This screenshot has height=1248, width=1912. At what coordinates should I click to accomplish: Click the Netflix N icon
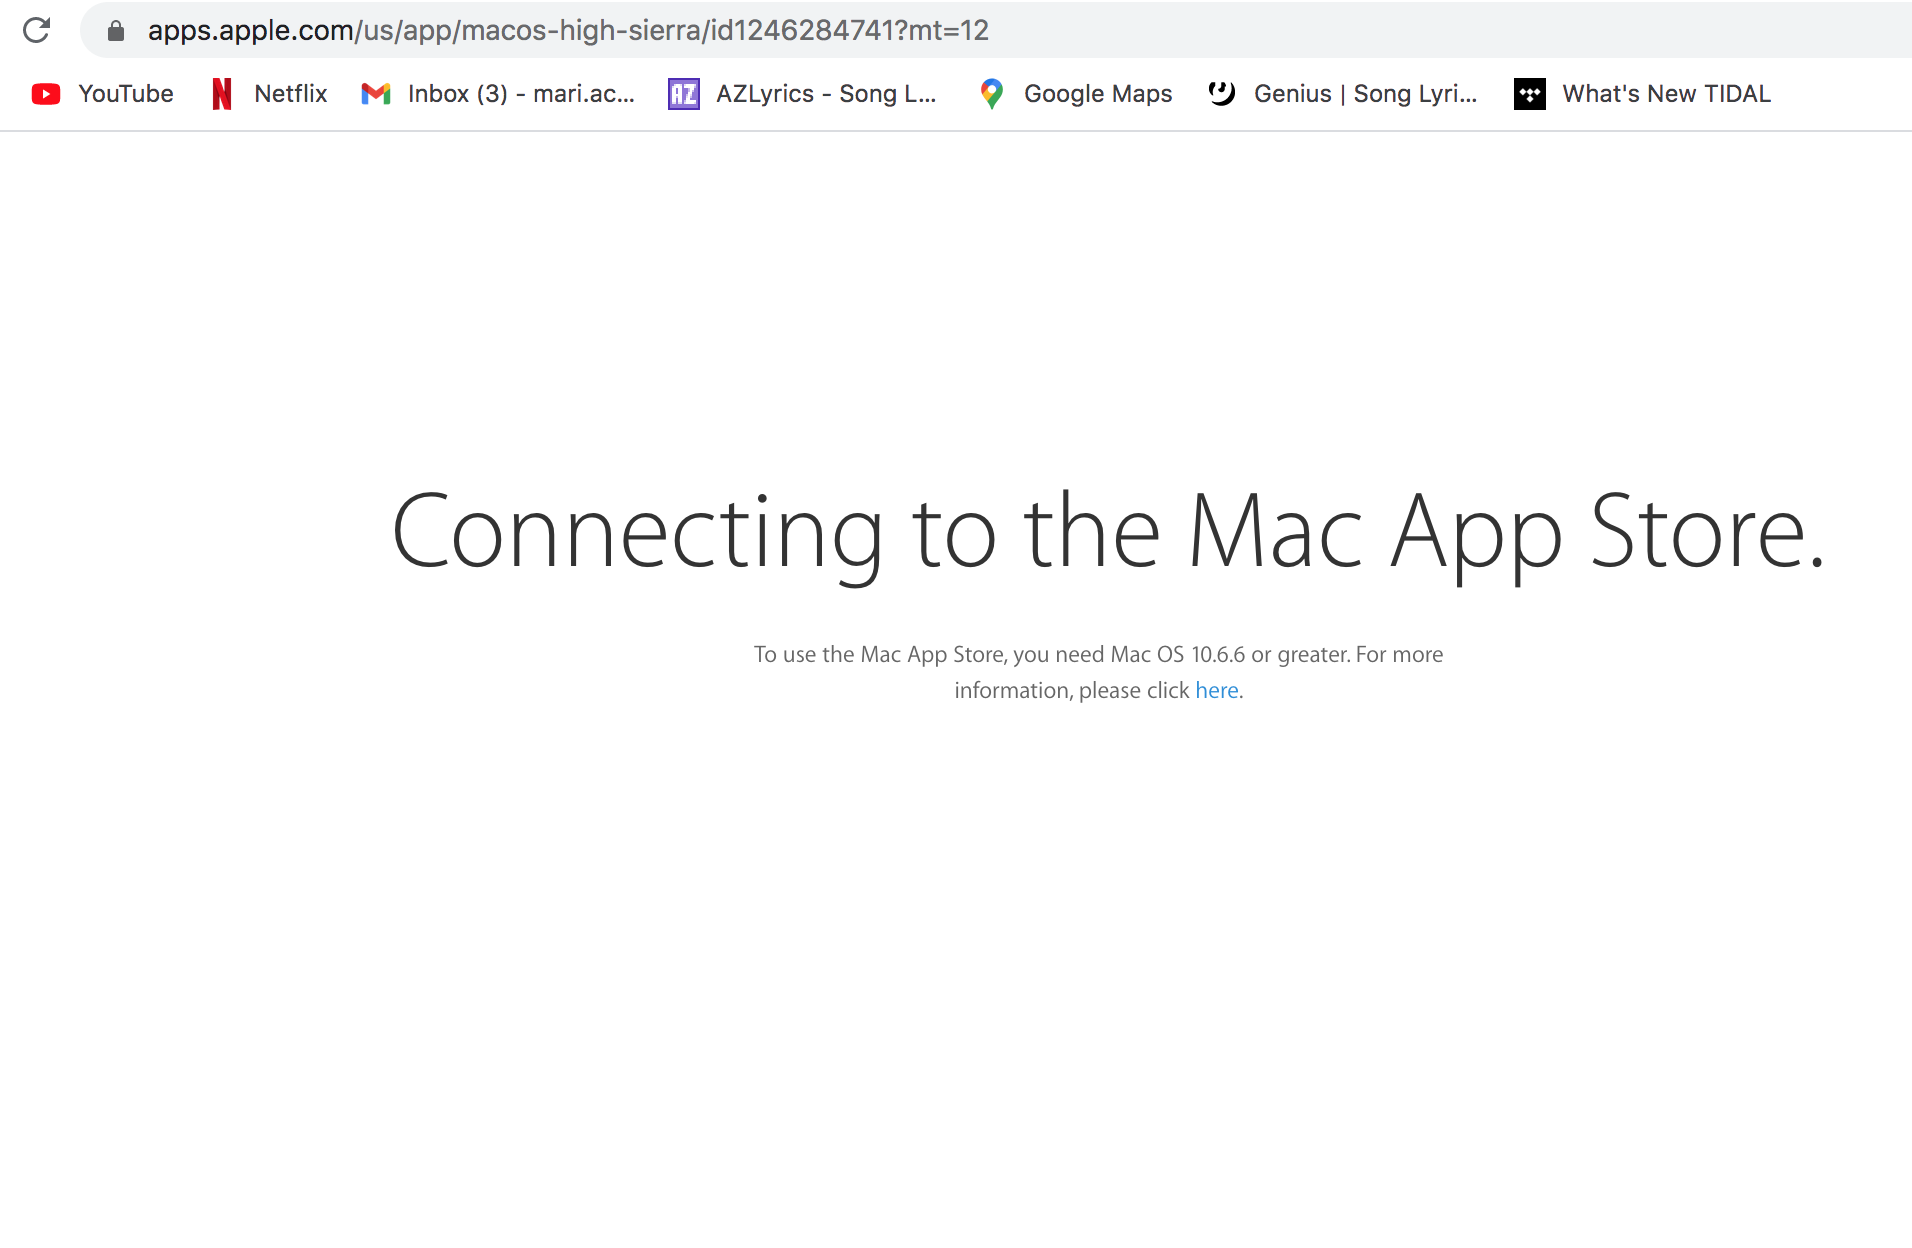(221, 93)
